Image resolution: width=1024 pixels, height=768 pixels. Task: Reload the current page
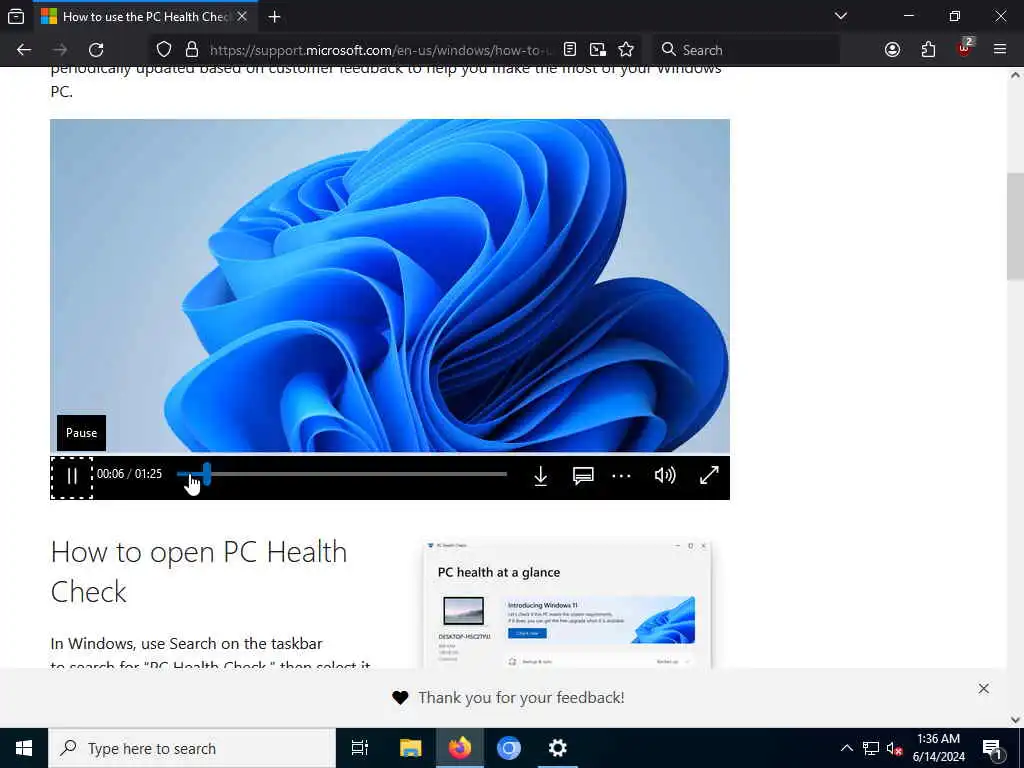click(x=96, y=50)
